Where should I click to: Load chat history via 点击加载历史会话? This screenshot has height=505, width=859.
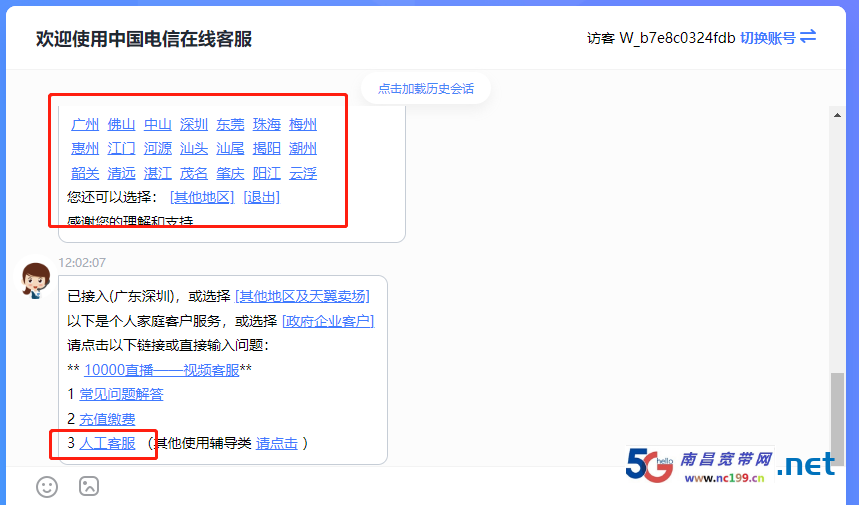tap(426, 89)
